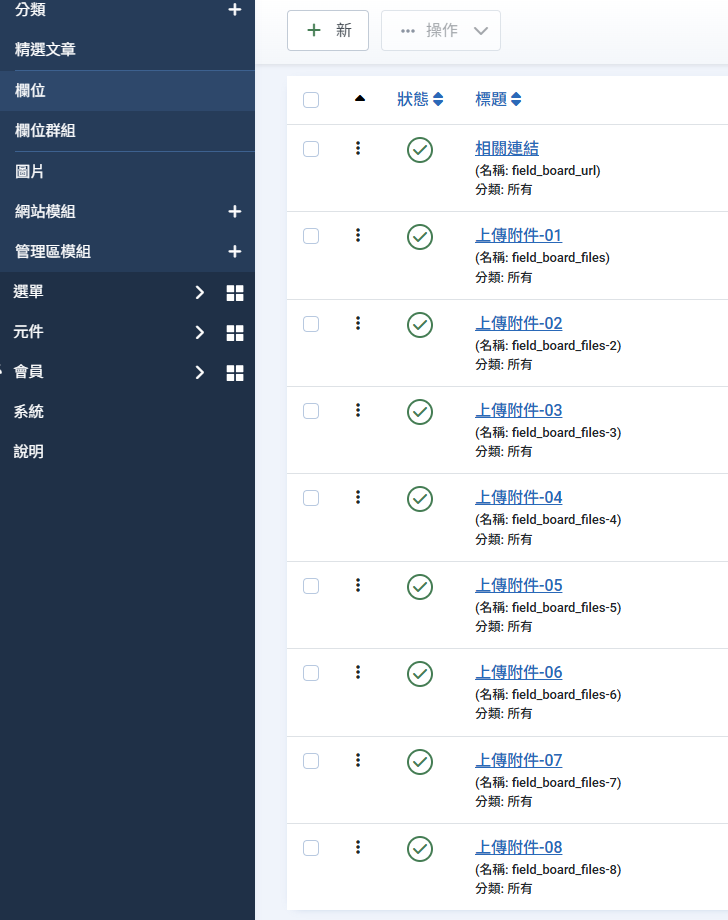Viewport: 728px width, 920px height.
Task: Expand the 選單 sidebar chevron
Action: (x=200, y=292)
